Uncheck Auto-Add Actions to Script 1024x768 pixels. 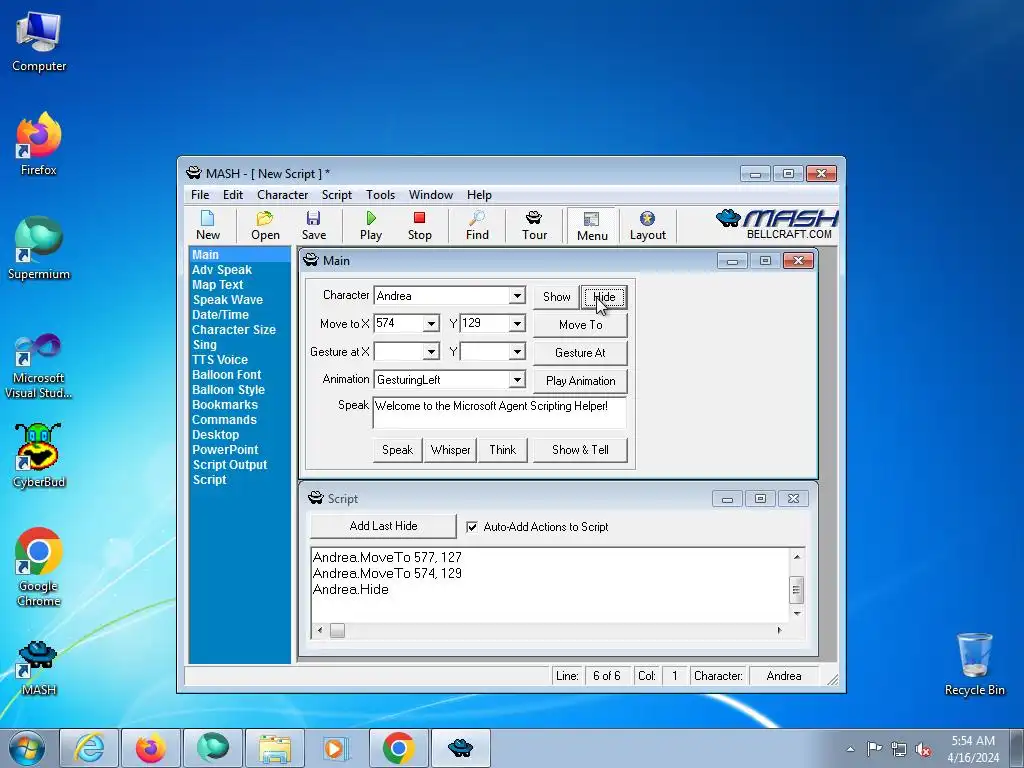[472, 527]
